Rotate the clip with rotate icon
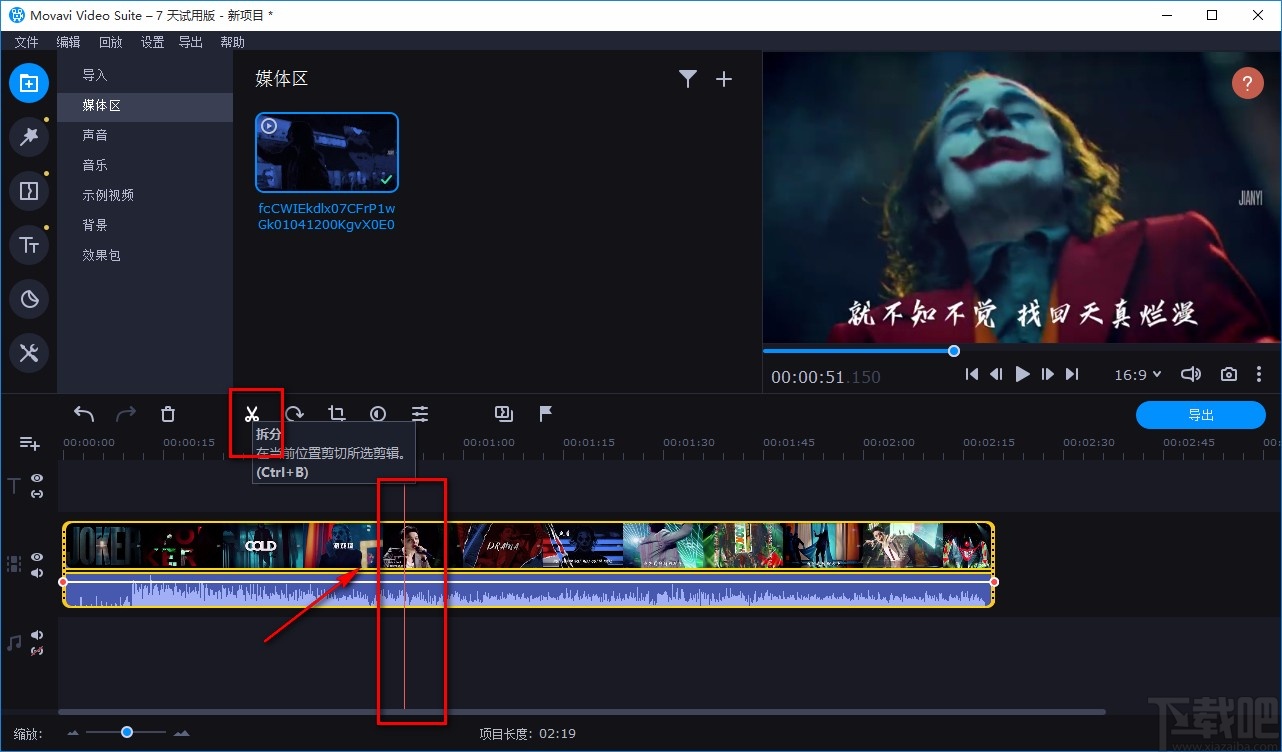1282x752 pixels. click(294, 413)
